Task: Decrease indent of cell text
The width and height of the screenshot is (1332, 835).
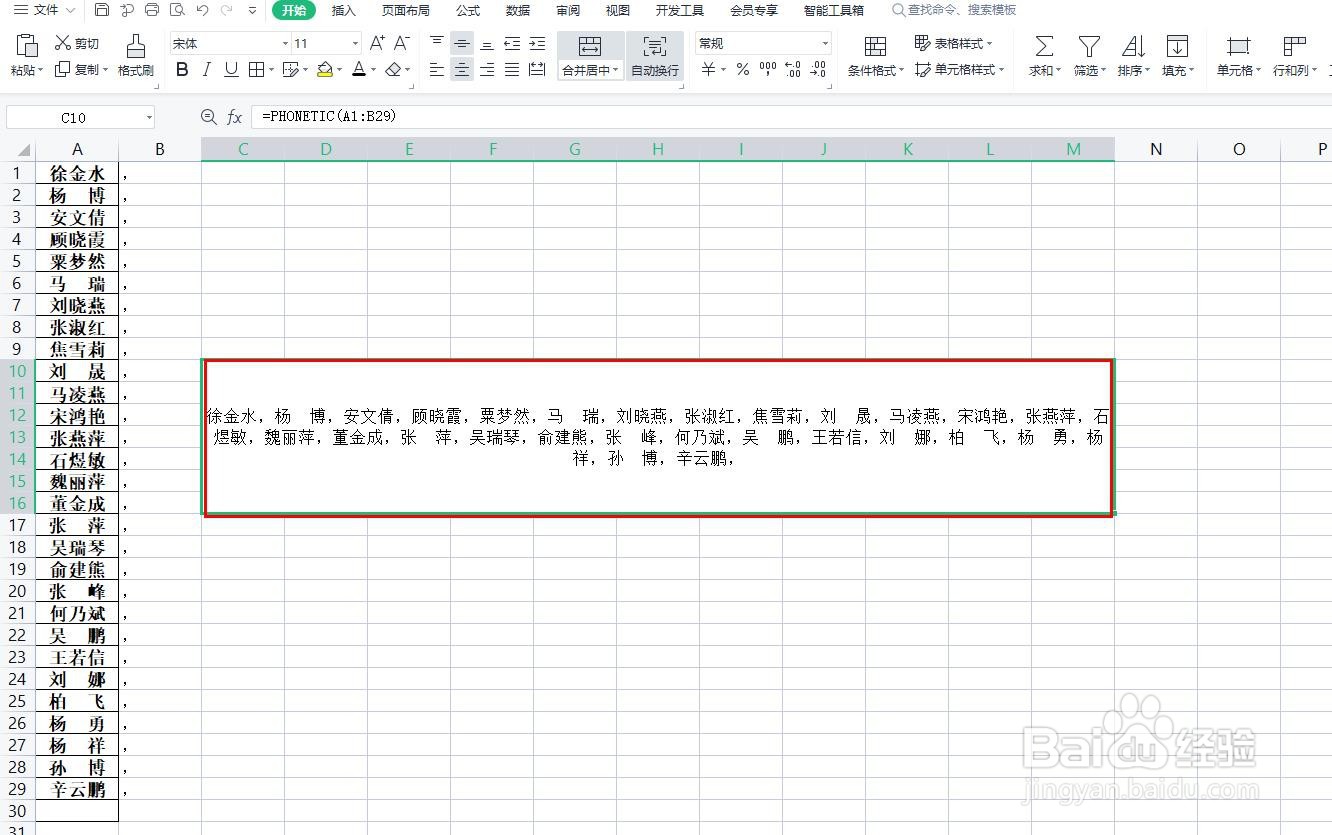Action: [x=512, y=43]
